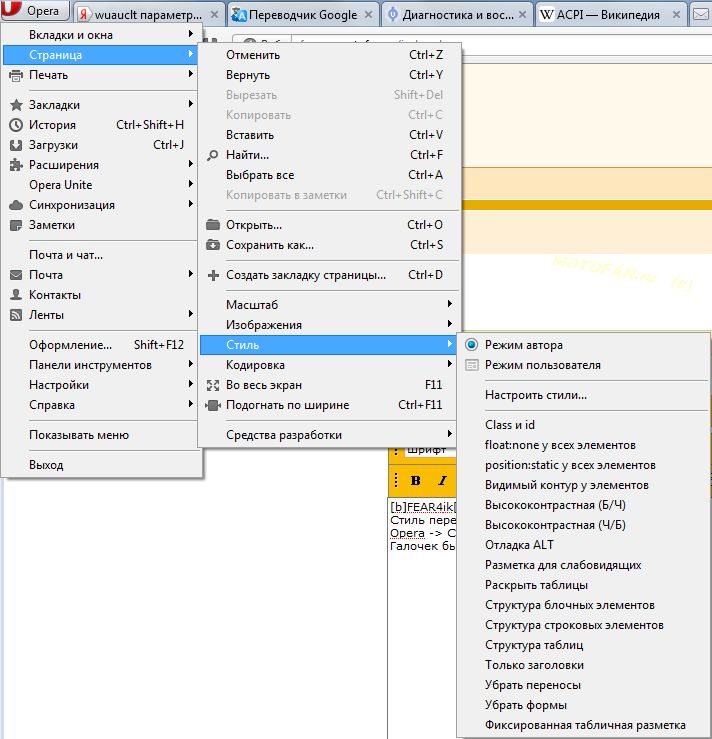712x739 pixels.
Task: Close the Переводчик Google tab
Action: (368, 15)
